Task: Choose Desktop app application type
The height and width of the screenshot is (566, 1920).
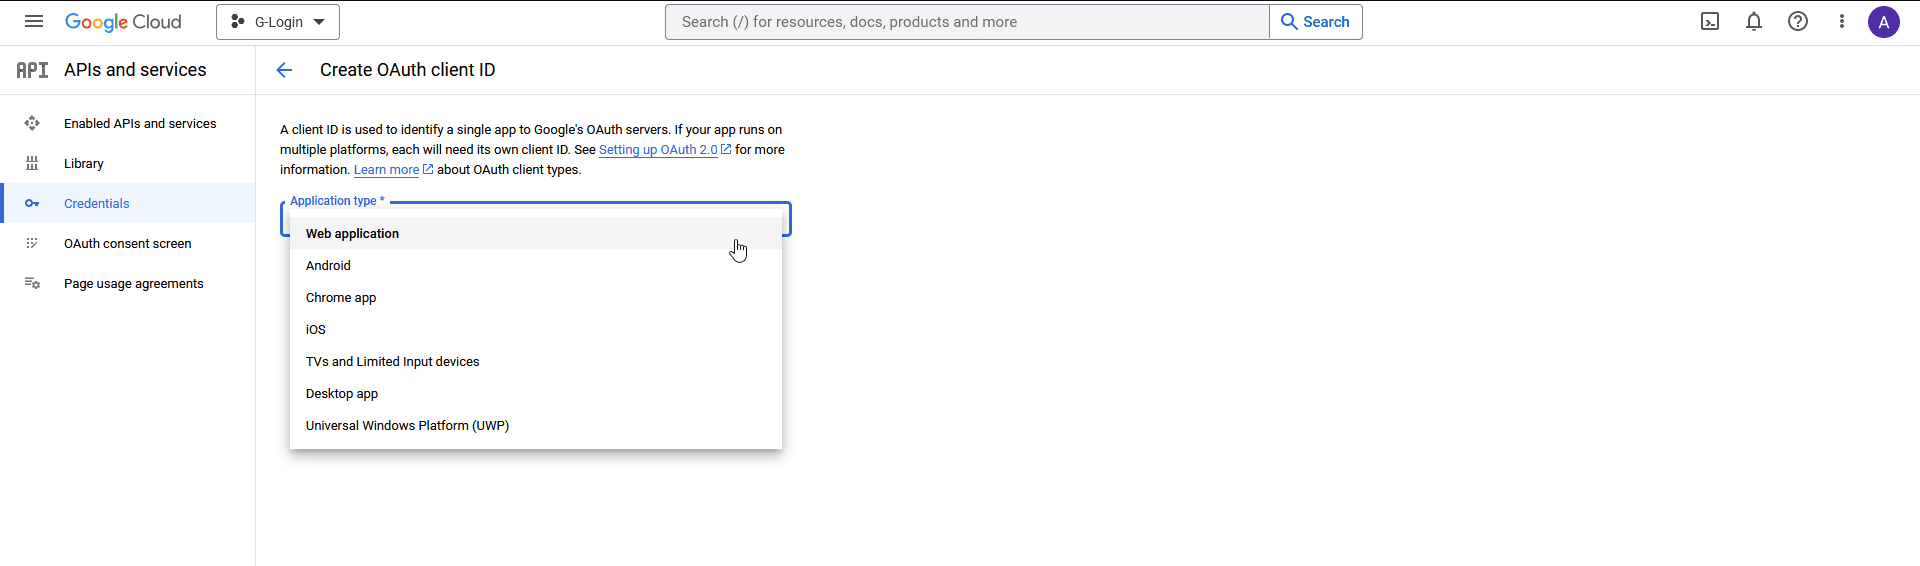Action: coord(536,393)
